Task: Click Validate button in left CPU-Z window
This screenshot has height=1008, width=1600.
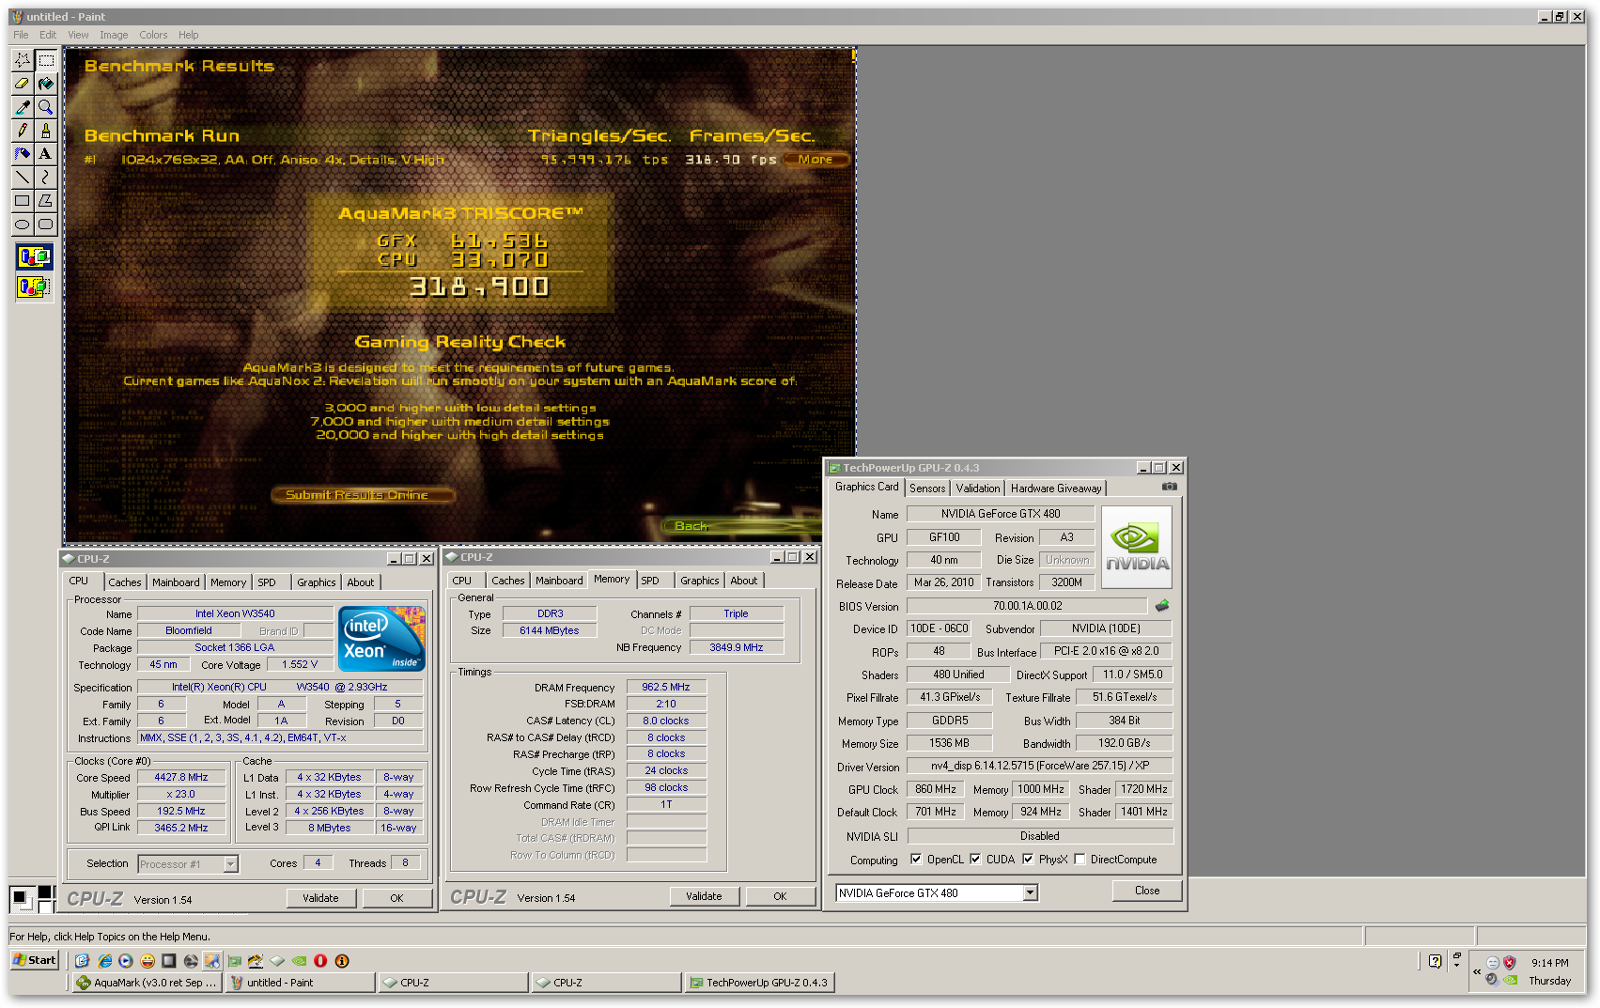Action: (x=321, y=898)
